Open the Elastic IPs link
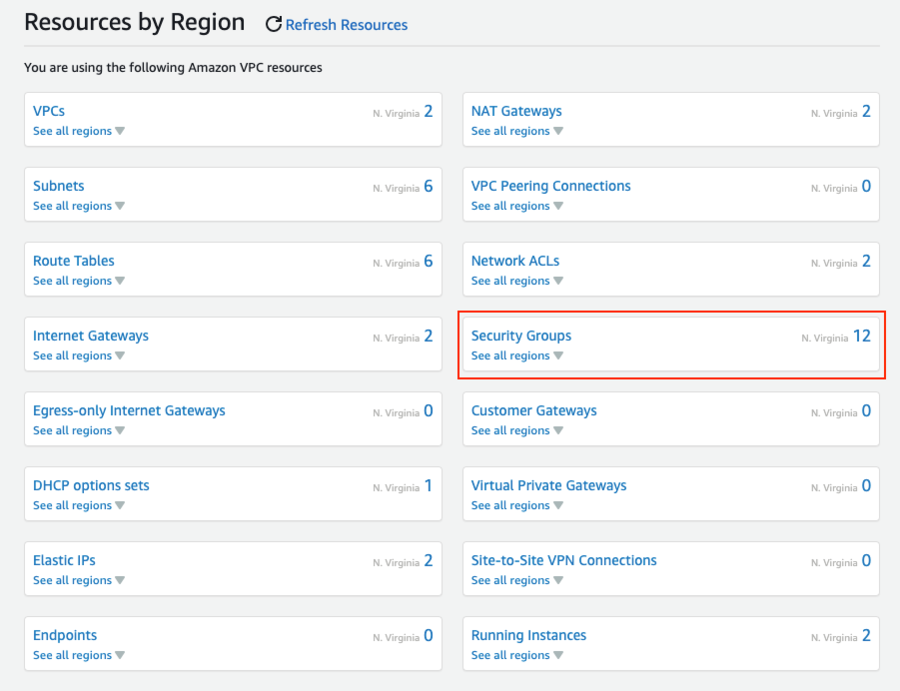The width and height of the screenshot is (900, 691). coord(64,560)
